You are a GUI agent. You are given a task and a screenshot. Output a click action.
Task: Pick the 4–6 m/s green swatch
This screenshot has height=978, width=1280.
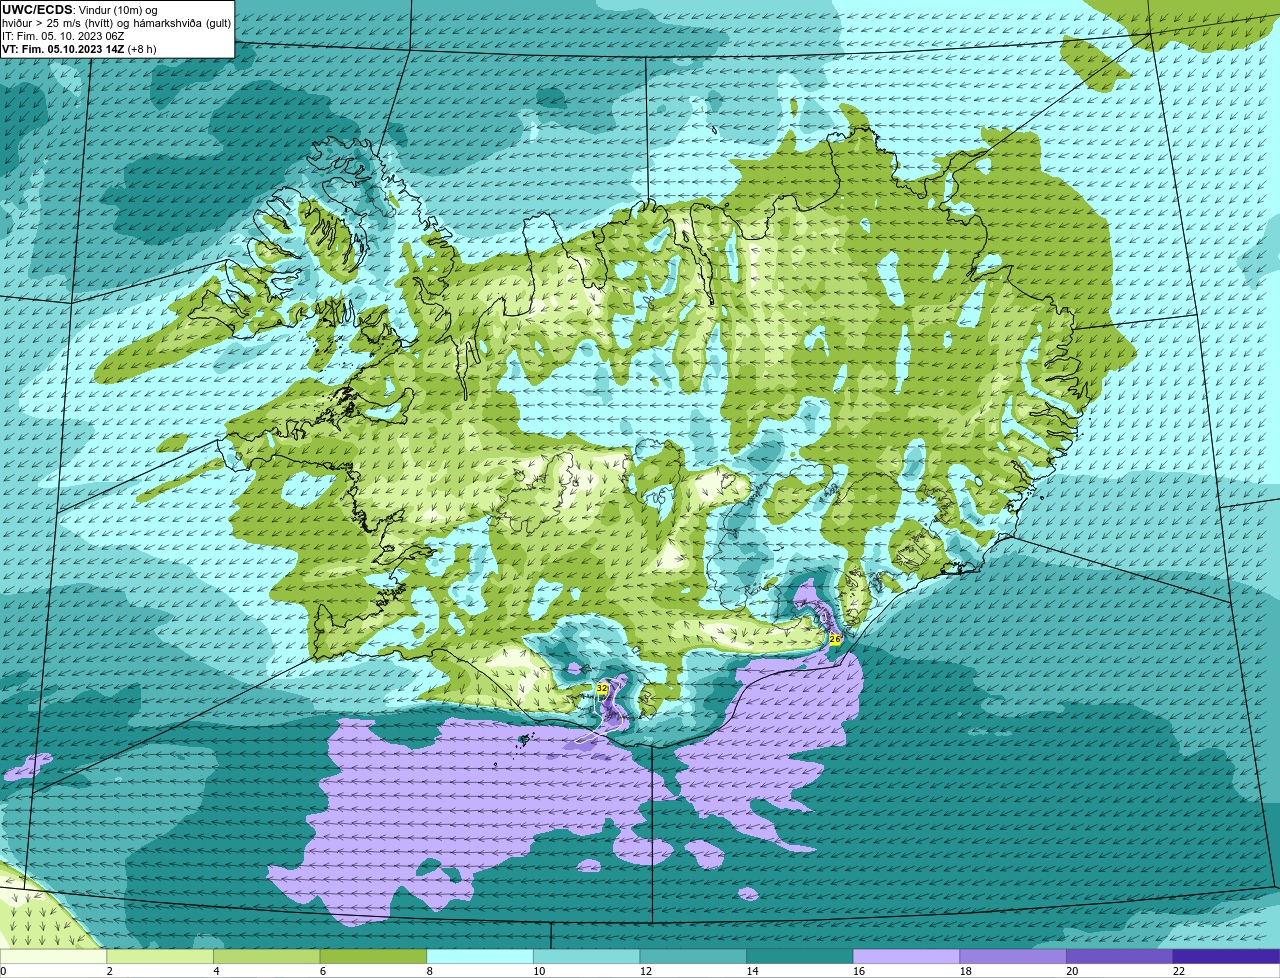[x=266, y=956]
